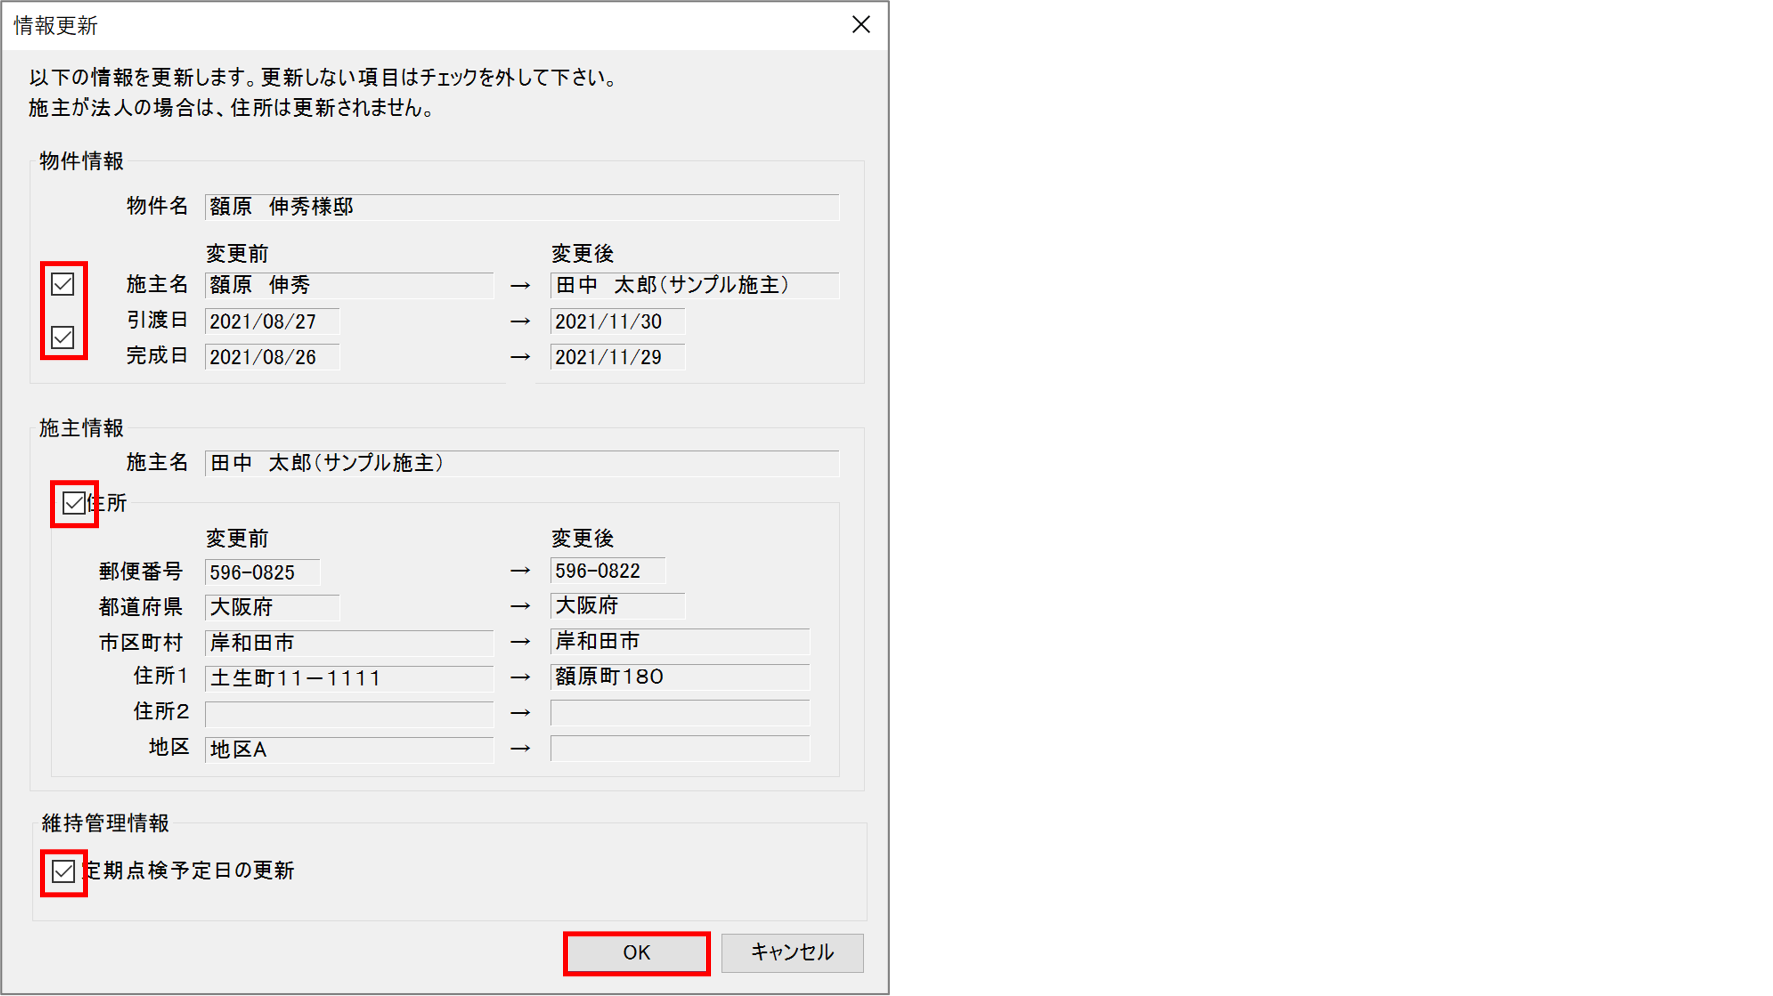Select the 地区A field
Viewport: 1773px width, 996px height.
(x=348, y=750)
